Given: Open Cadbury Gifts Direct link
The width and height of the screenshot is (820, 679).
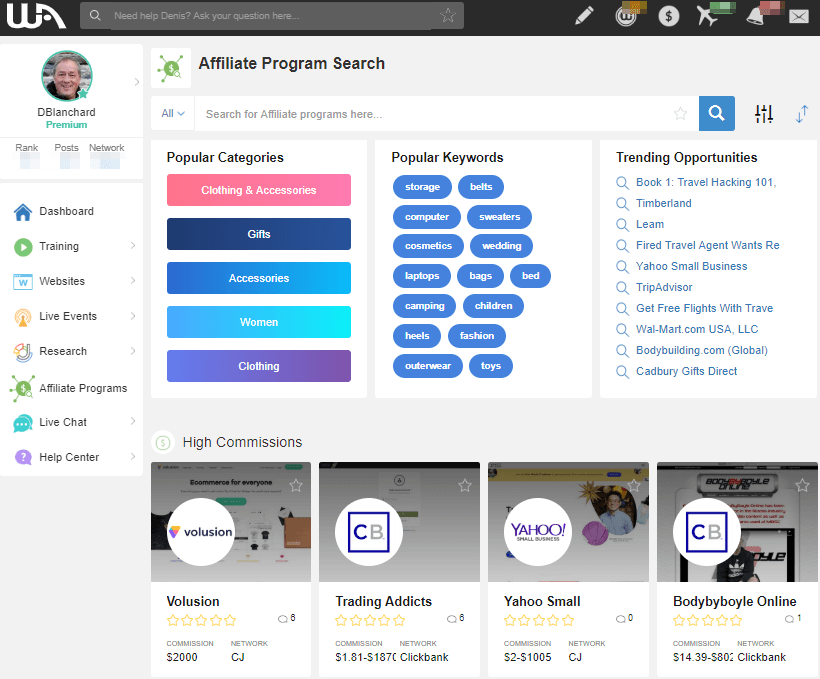Looking at the screenshot, I should [x=686, y=371].
